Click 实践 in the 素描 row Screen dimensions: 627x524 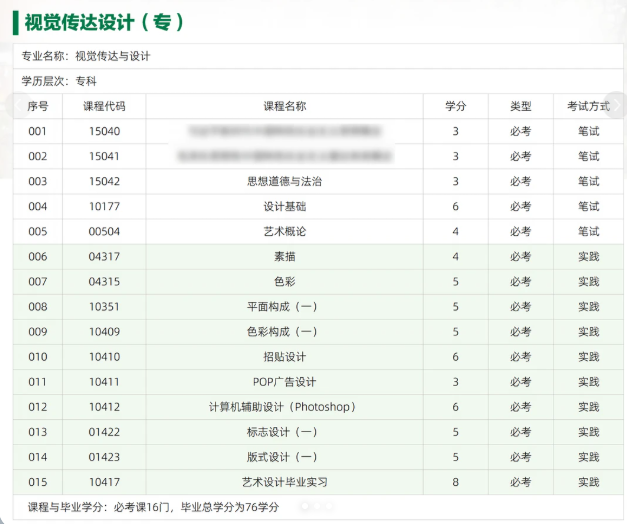point(588,257)
